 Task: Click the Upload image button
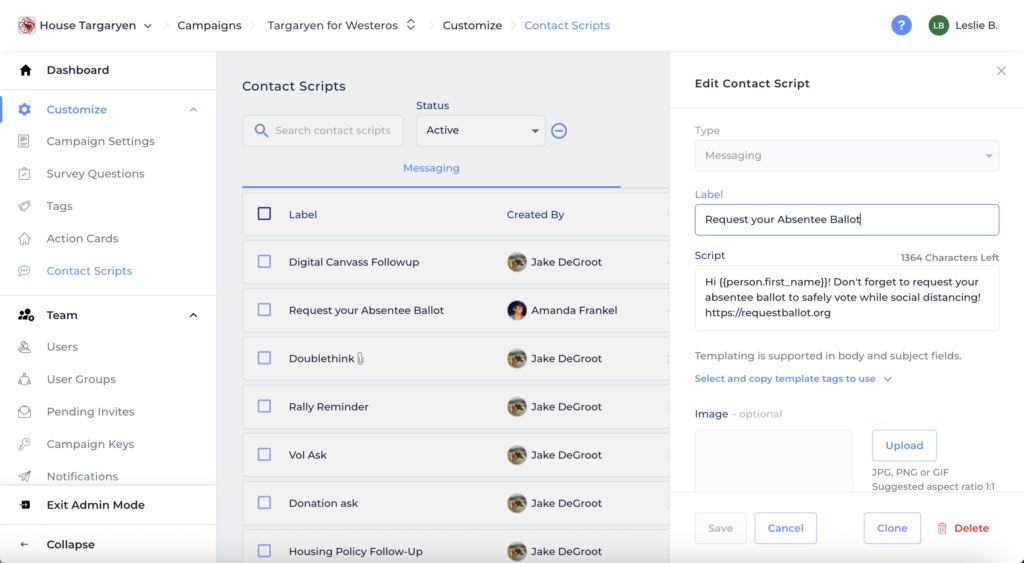904,445
